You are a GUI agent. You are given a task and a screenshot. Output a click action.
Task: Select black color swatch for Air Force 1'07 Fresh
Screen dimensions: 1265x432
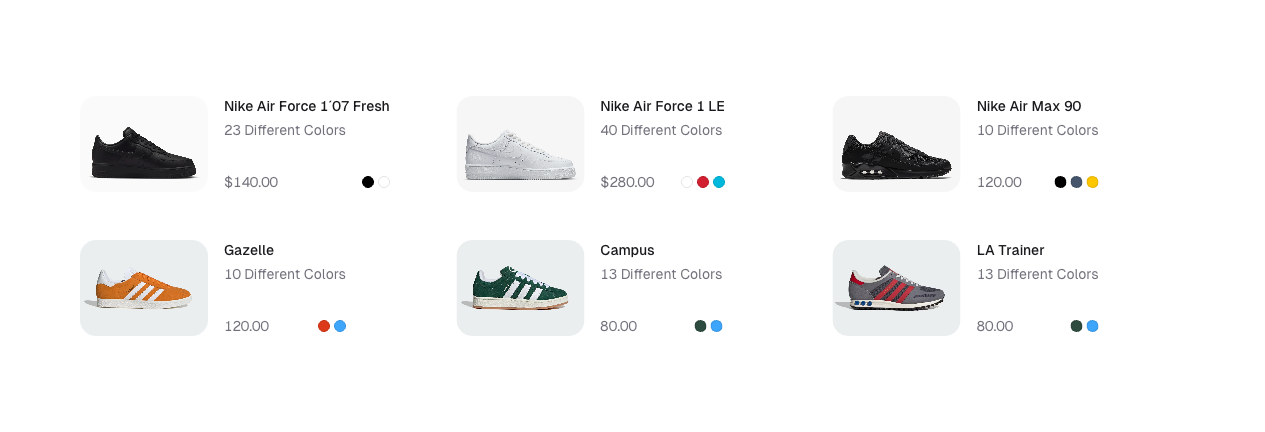tap(368, 182)
